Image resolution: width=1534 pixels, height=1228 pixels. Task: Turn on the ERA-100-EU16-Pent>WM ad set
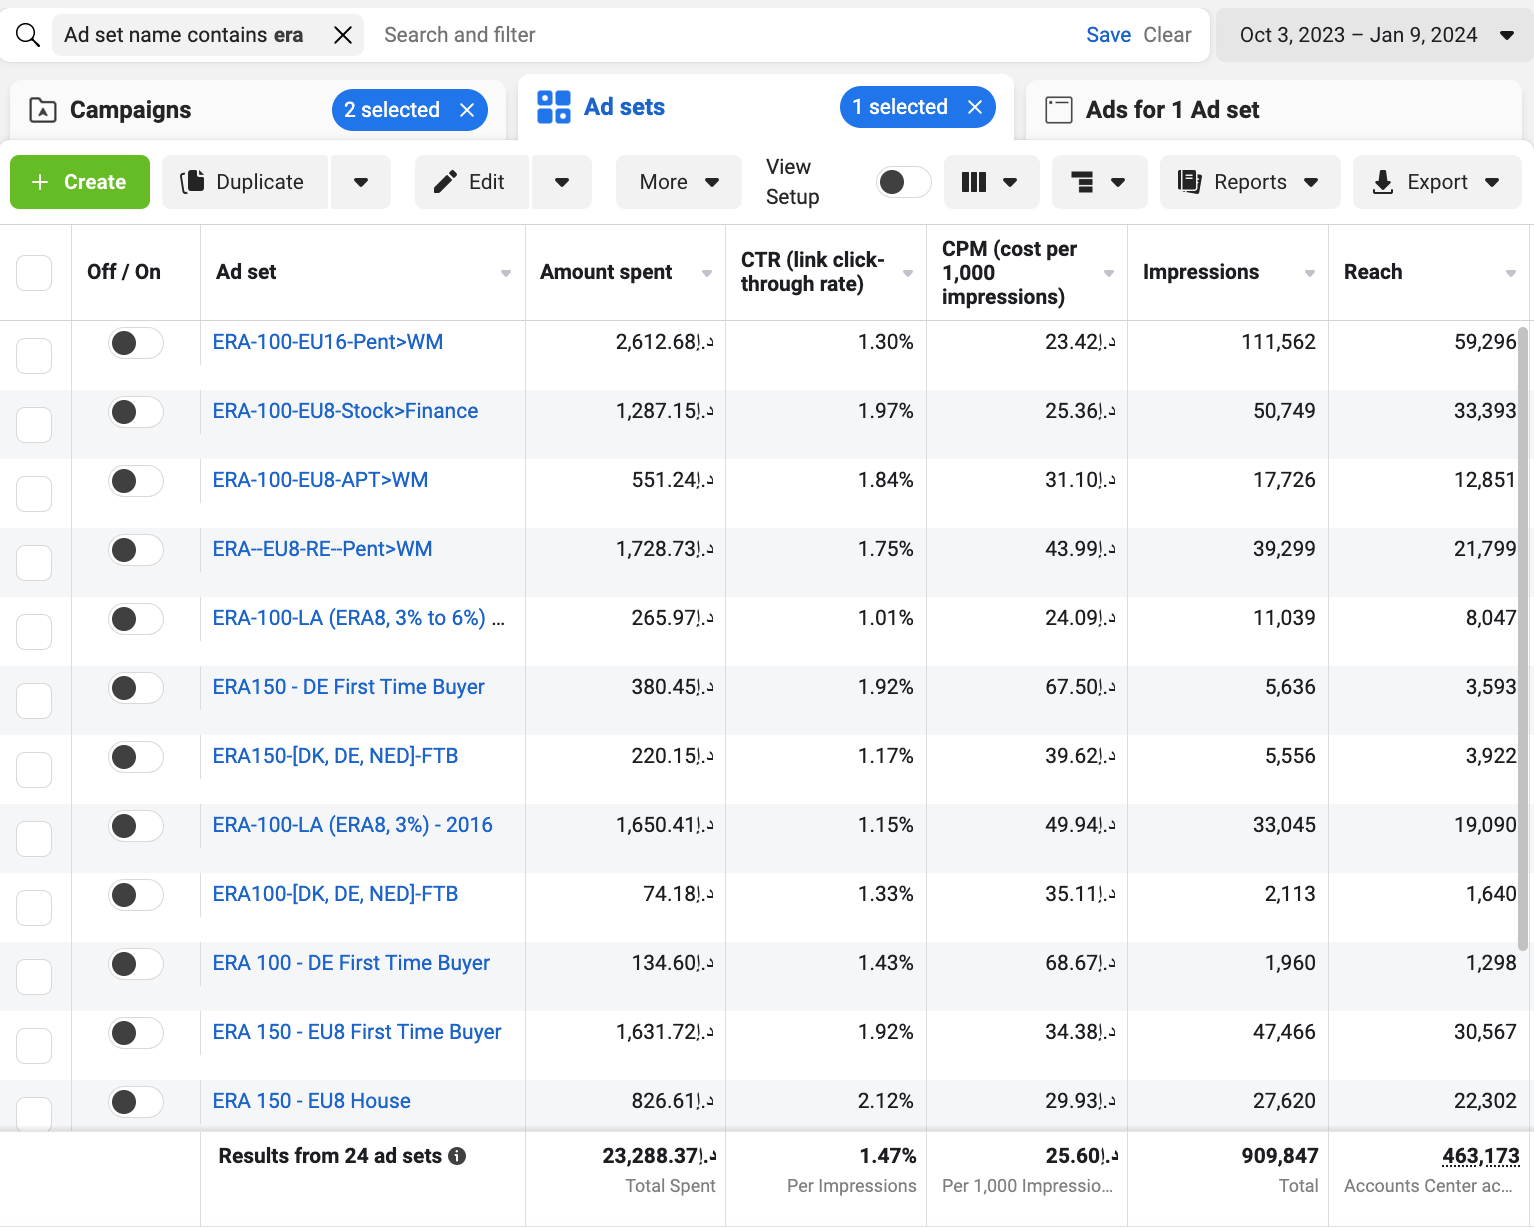click(x=135, y=343)
